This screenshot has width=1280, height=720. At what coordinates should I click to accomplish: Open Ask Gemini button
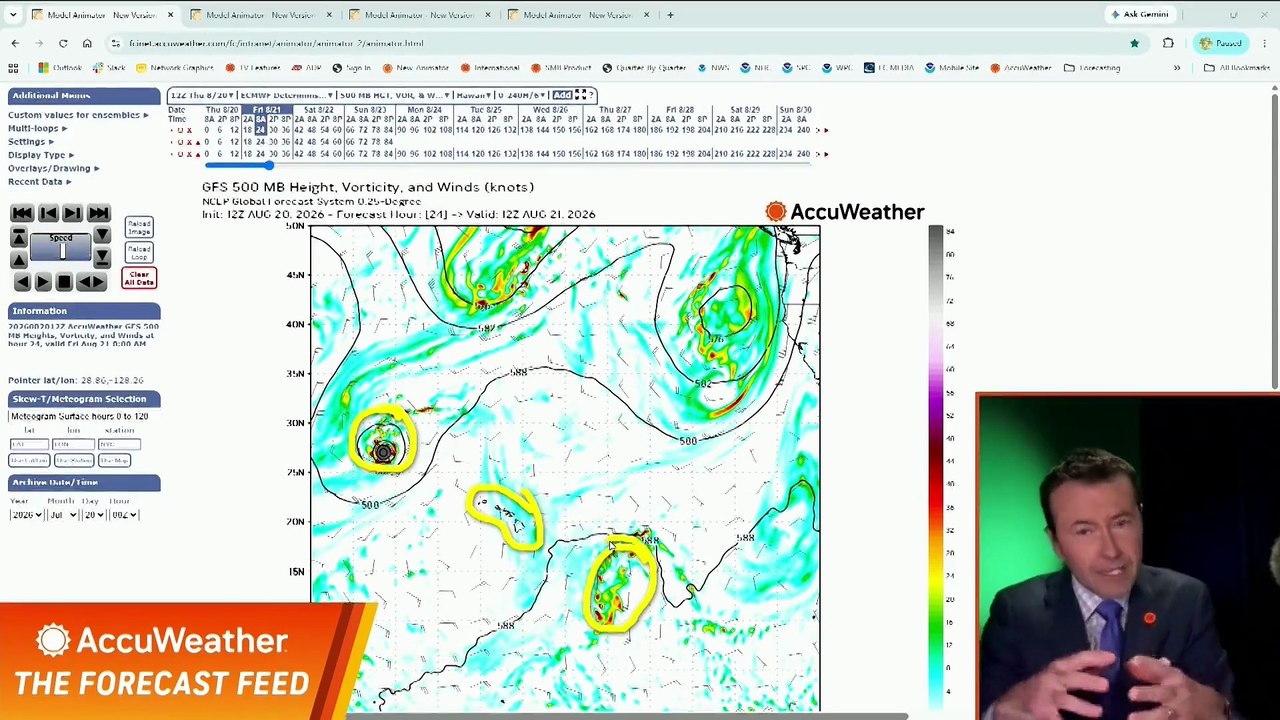[x=1139, y=14]
